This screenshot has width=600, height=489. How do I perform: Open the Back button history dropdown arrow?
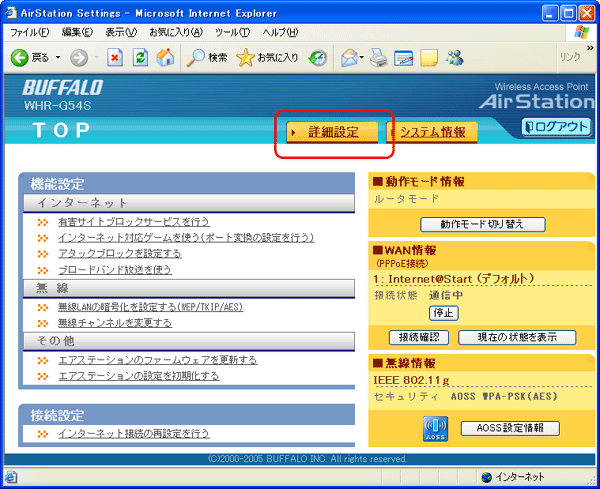[x=58, y=58]
